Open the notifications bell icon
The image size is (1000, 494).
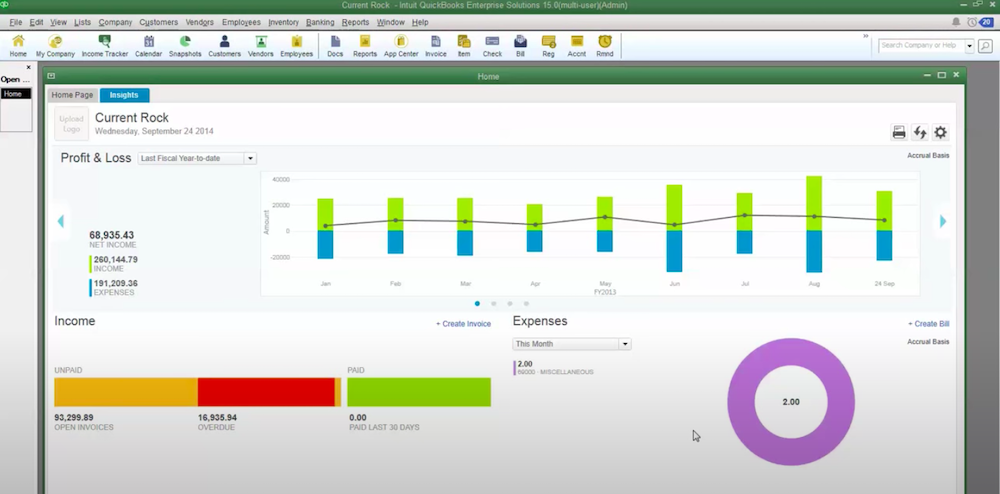click(x=956, y=22)
